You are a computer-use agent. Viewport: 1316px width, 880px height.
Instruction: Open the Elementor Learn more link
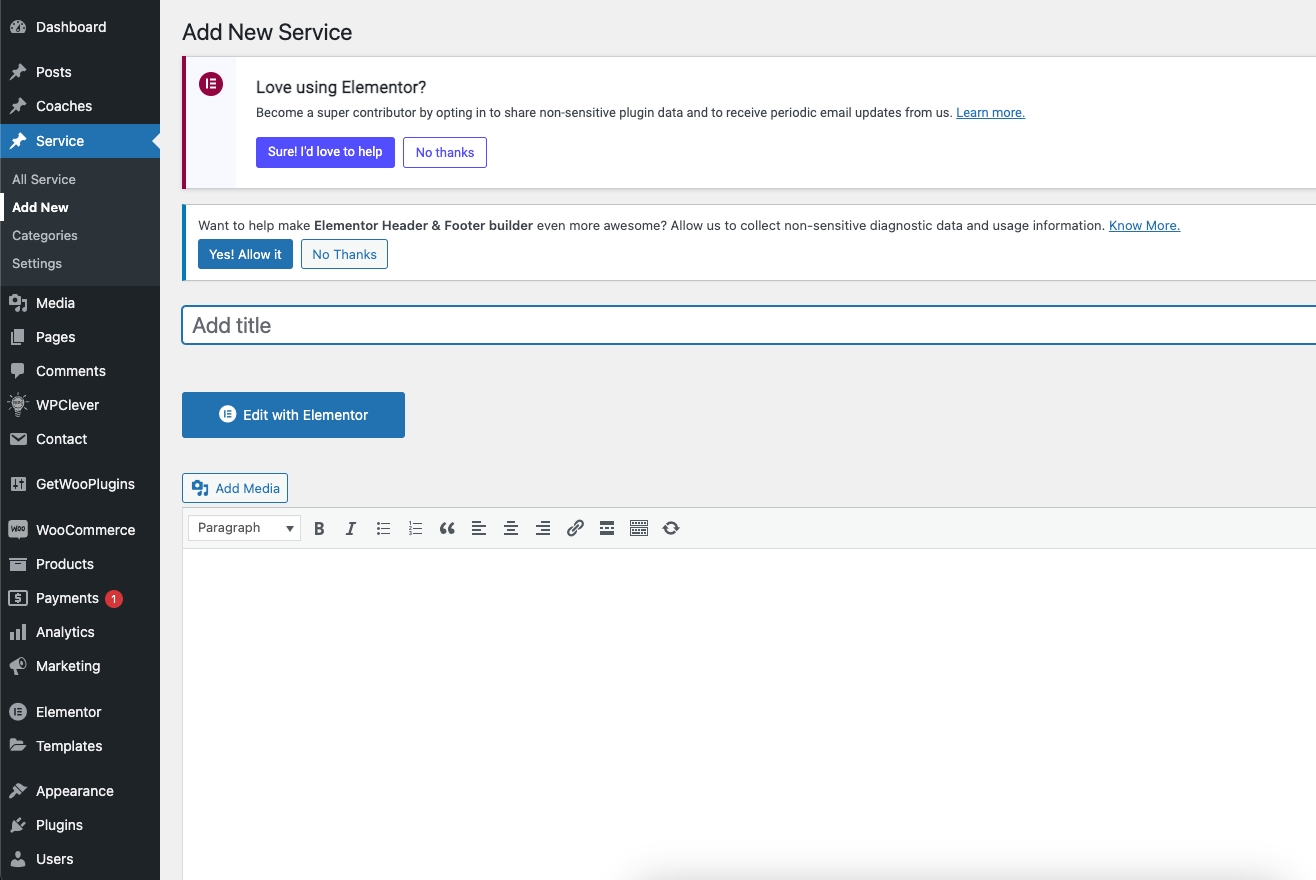[x=990, y=113]
